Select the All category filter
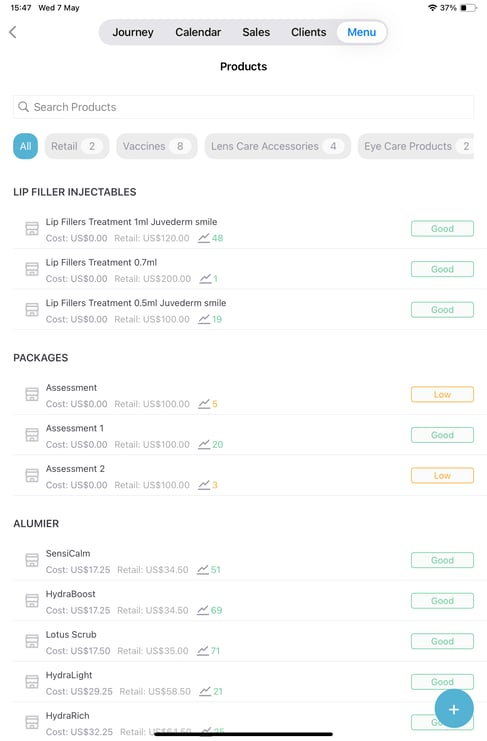This screenshot has width=487, height=741. [x=26, y=146]
